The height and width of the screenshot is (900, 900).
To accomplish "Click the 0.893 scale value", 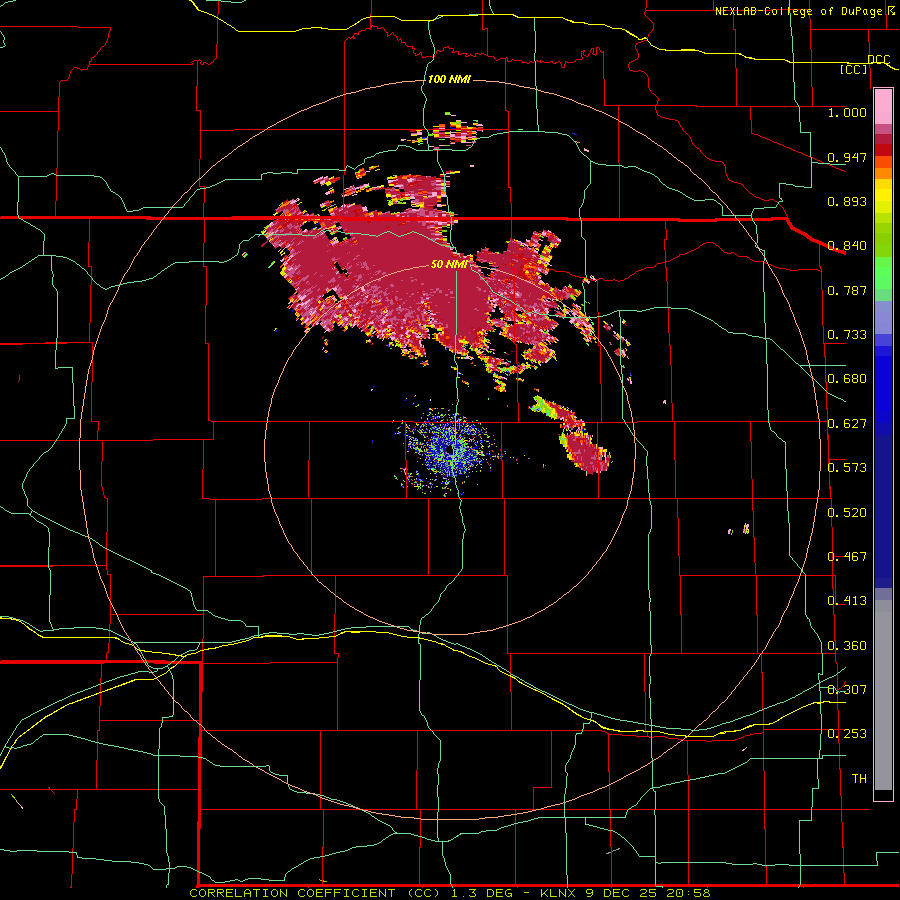I will (847, 201).
